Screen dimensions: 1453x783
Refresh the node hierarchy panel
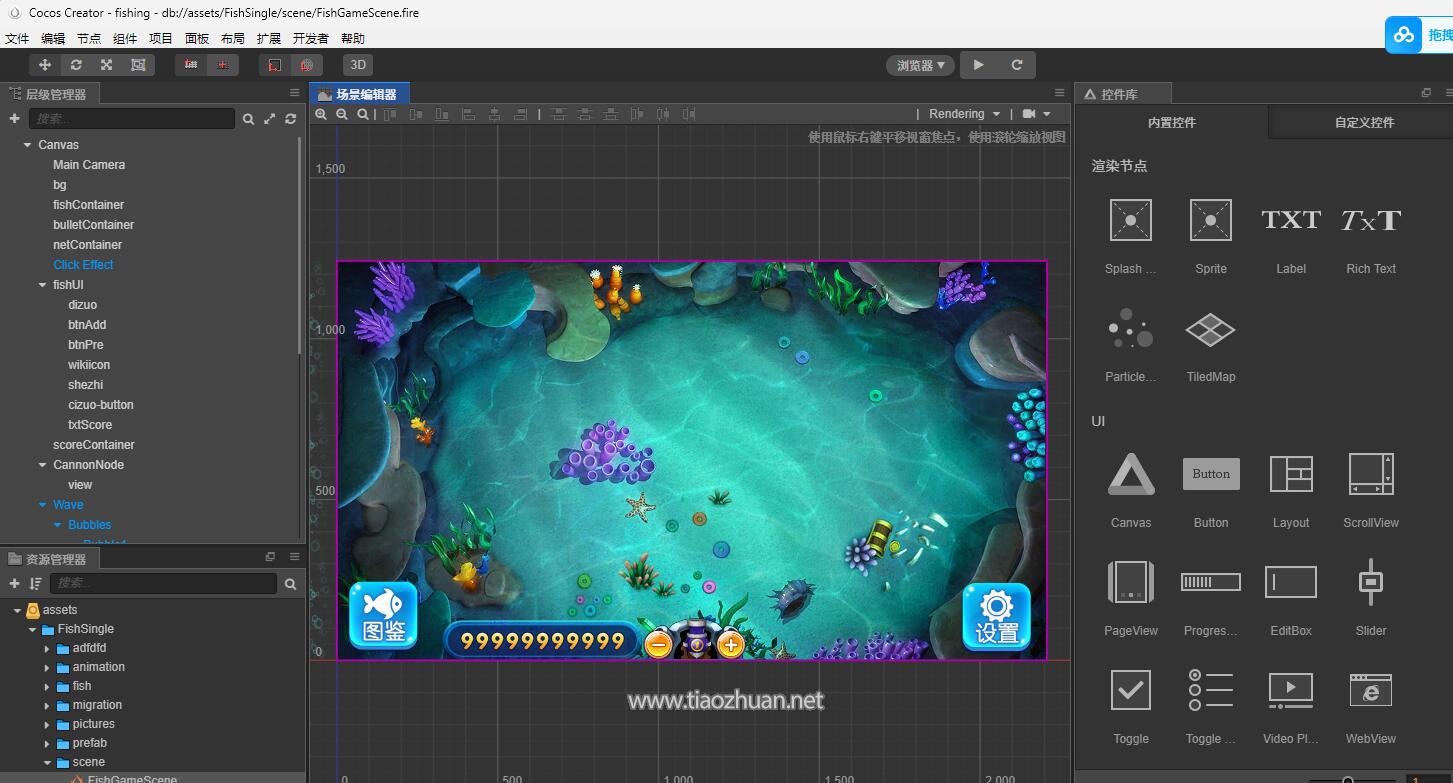(290, 119)
